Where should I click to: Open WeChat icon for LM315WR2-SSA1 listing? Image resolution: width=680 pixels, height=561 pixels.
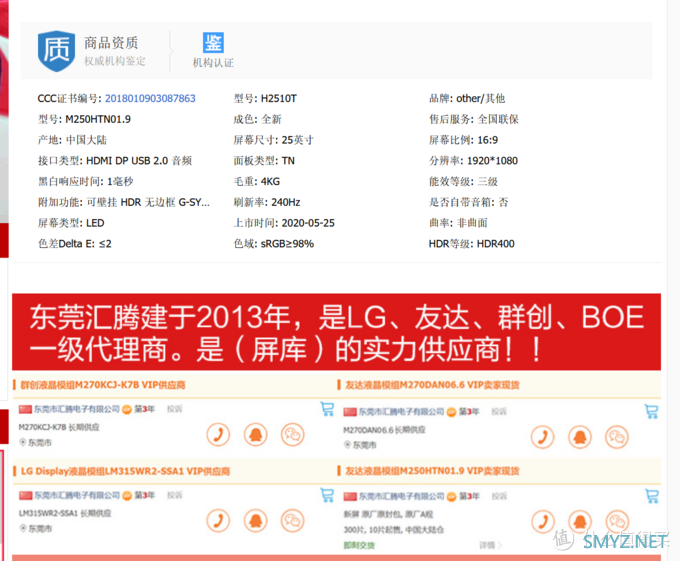tap(293, 520)
